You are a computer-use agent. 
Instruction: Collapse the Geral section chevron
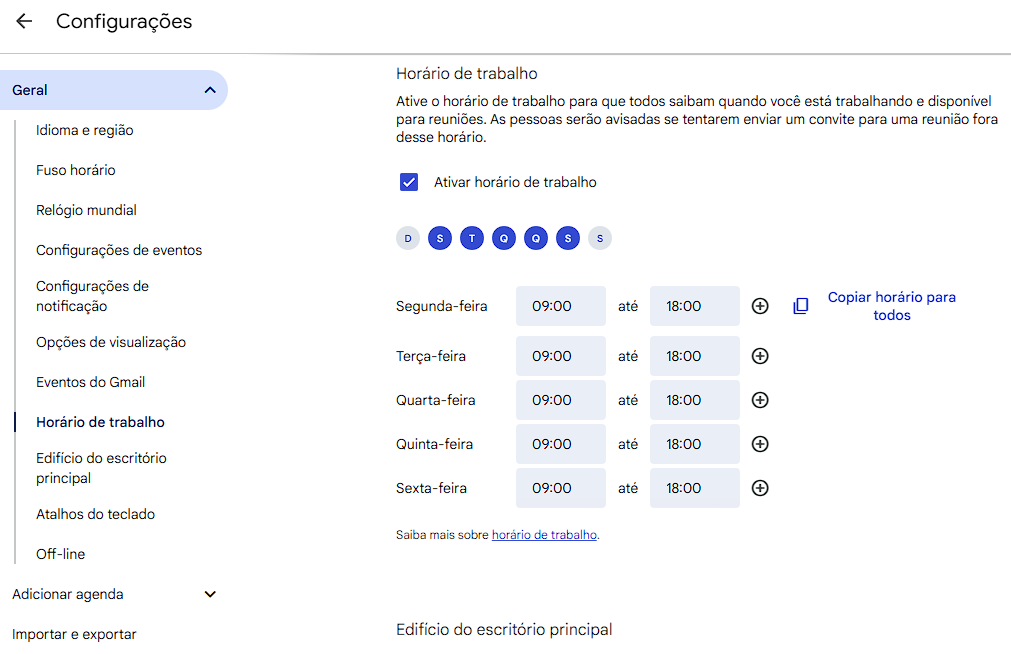click(x=210, y=90)
